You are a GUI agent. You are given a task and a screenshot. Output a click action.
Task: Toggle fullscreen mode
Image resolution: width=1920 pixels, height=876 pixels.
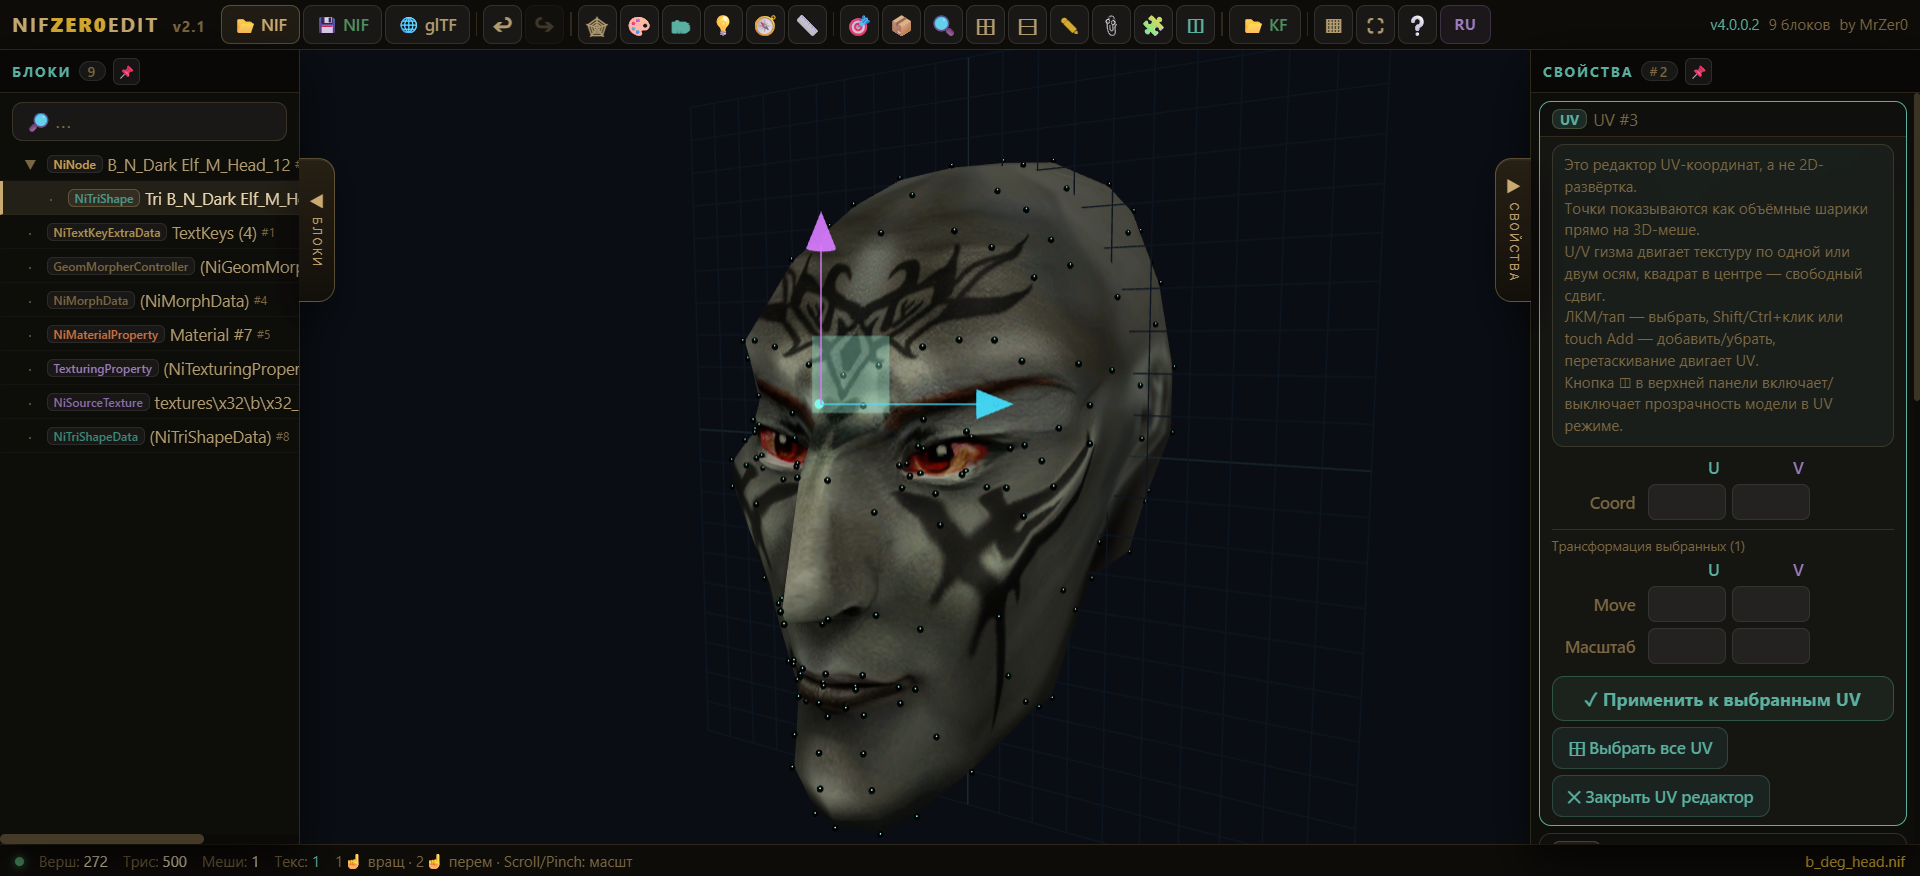pyautogui.click(x=1375, y=26)
